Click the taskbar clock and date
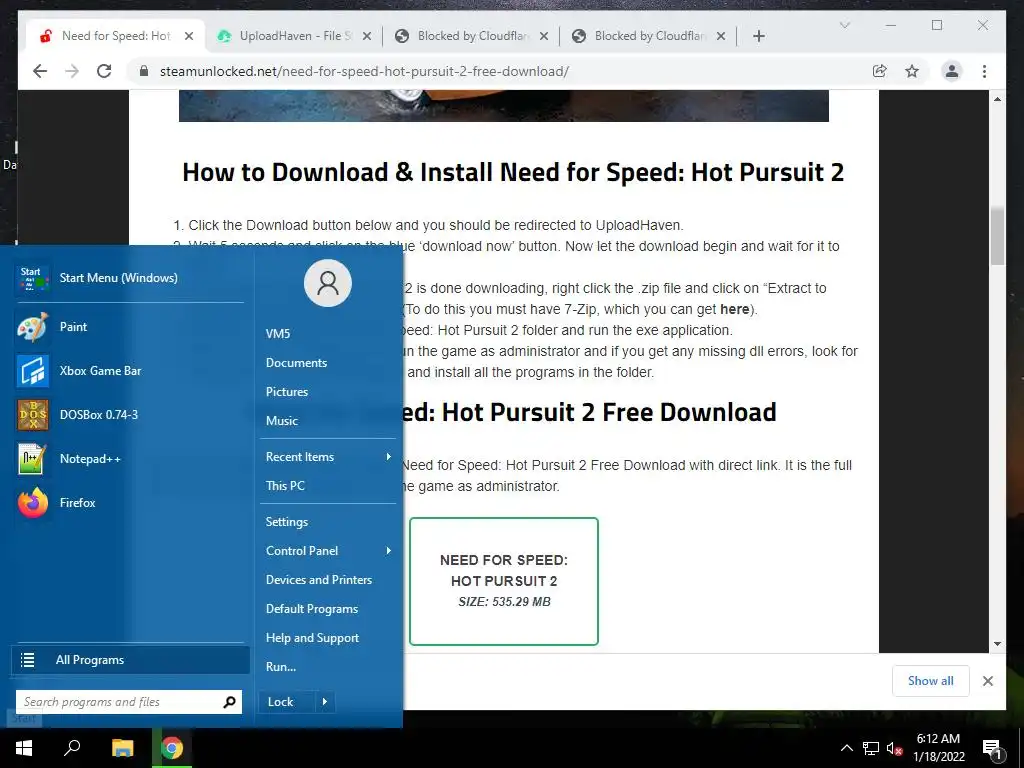 938,748
